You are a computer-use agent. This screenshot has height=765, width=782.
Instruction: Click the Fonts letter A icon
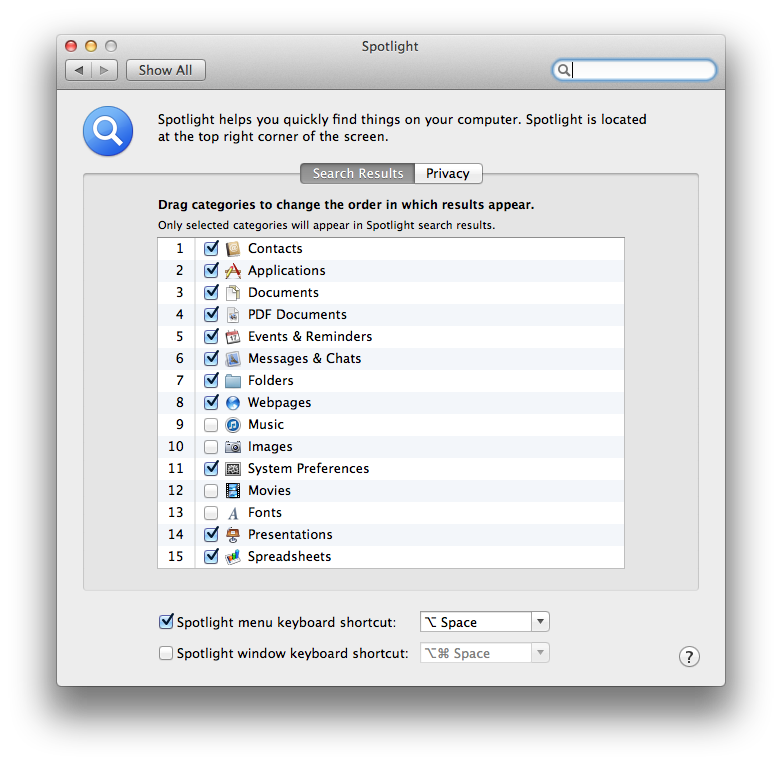coord(233,513)
